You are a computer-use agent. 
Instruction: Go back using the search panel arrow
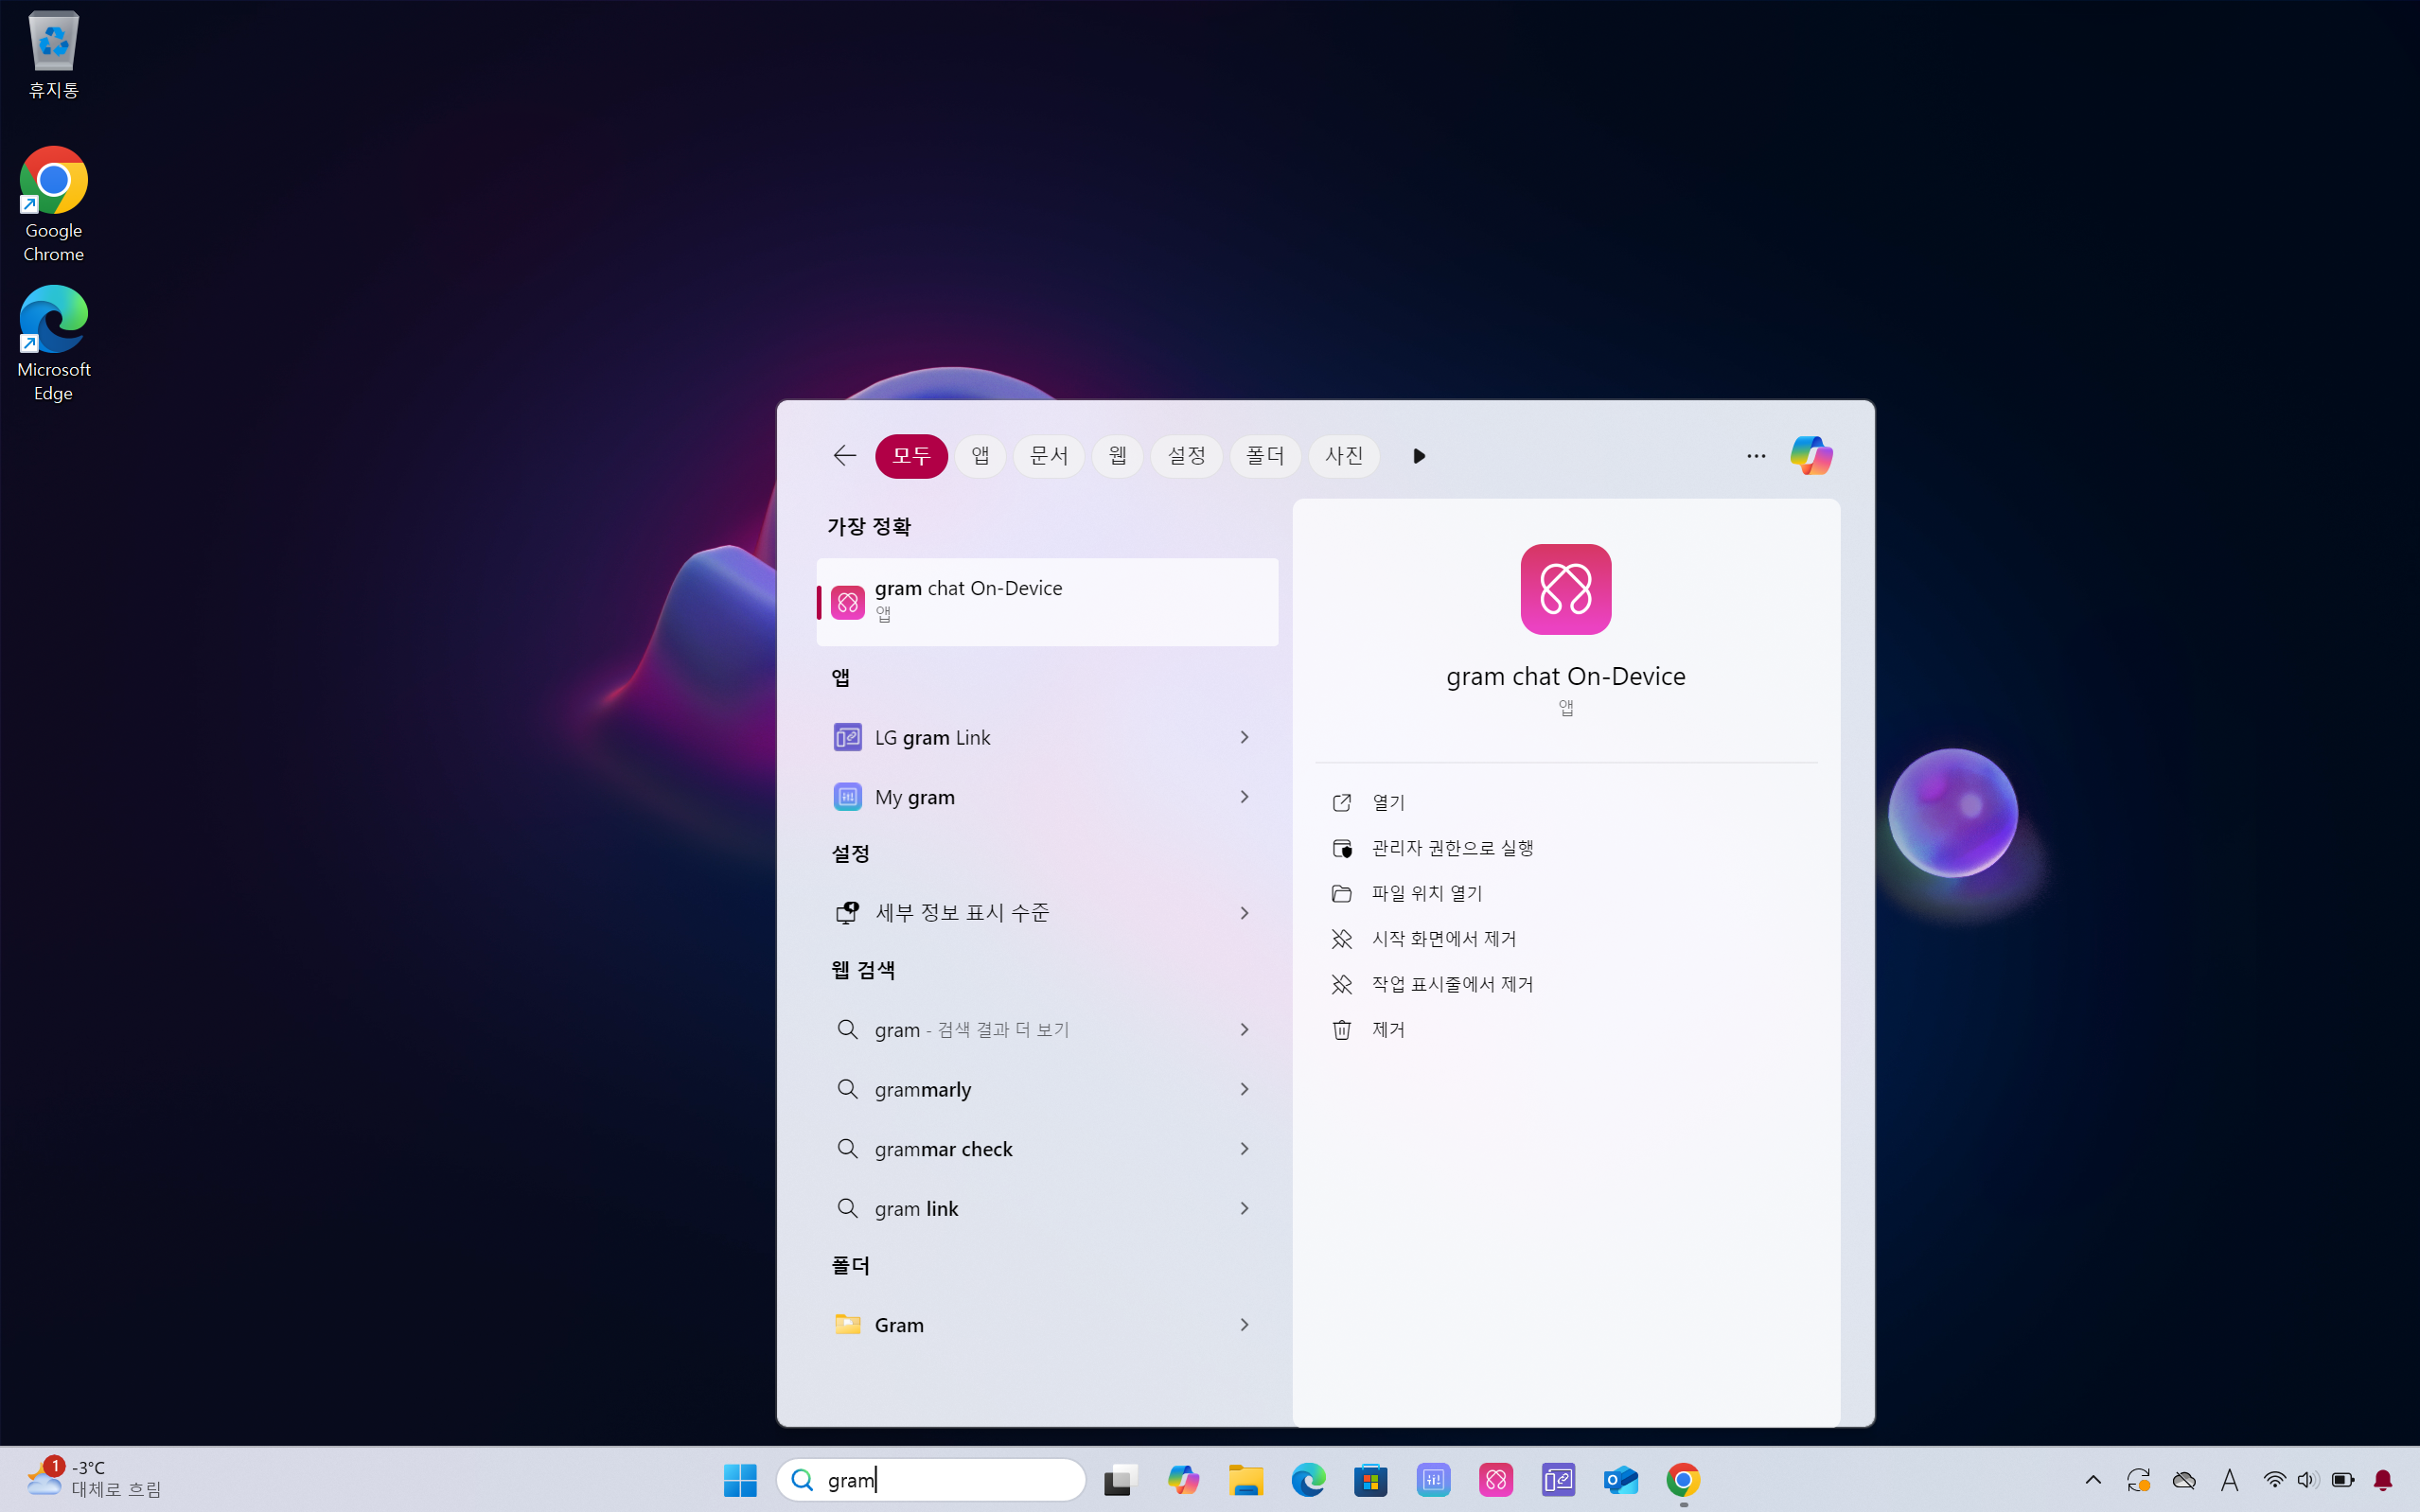pos(844,456)
